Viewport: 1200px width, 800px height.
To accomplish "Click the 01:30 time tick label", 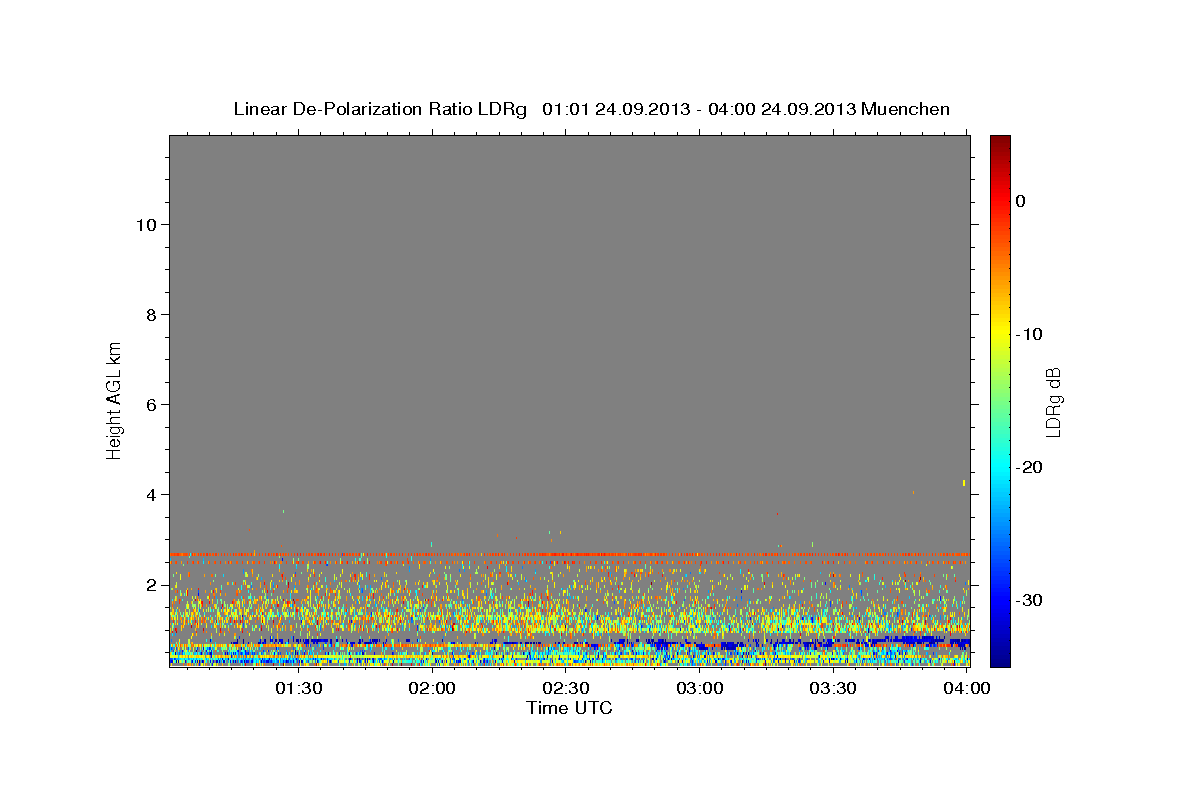I will 299,688.
